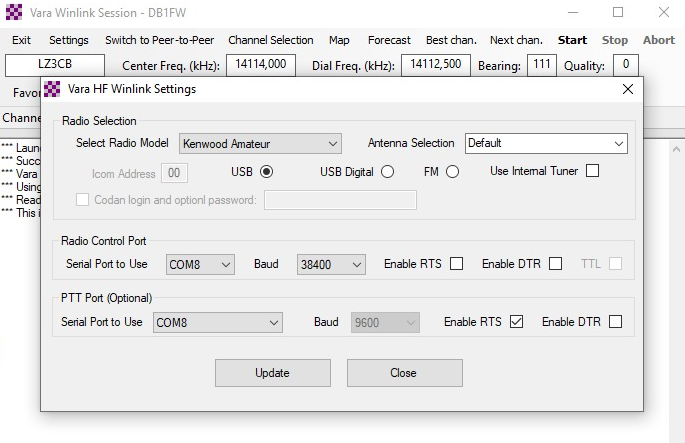Select the USB mode radio button
The image size is (685, 443).
pyautogui.click(x=266, y=171)
